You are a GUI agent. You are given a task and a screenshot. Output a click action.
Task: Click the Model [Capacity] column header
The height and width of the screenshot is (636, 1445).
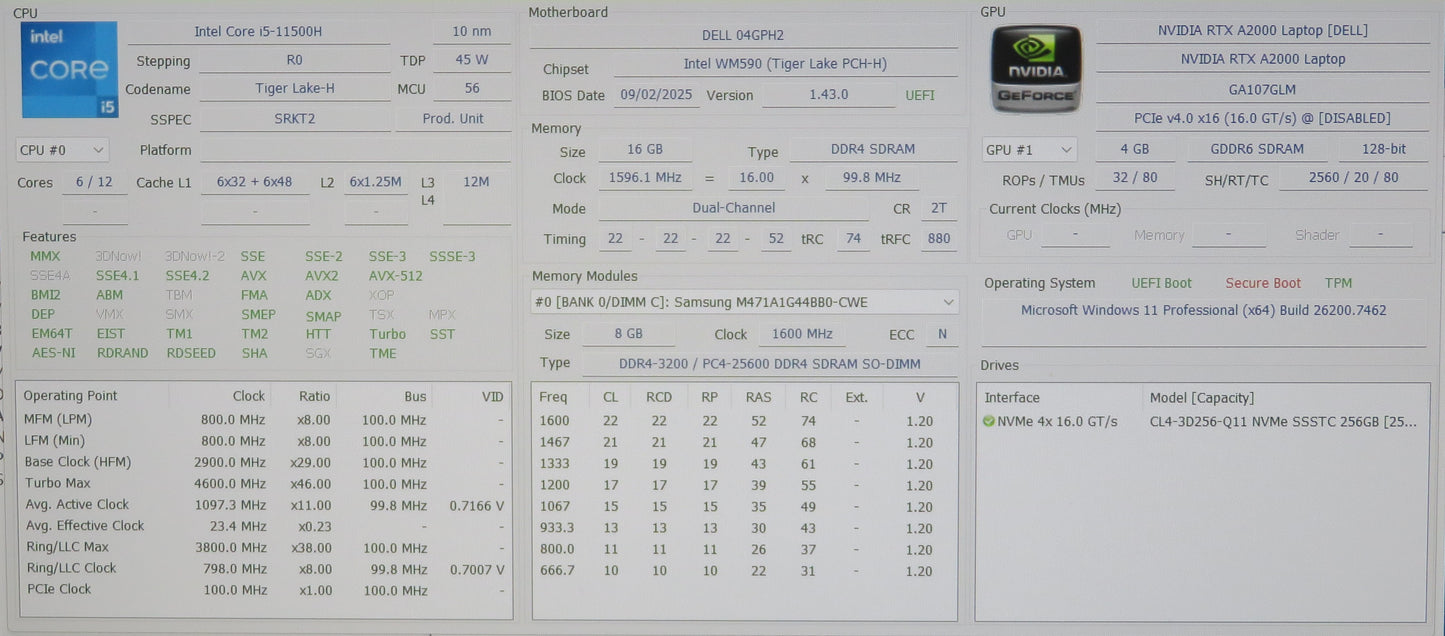coord(1201,398)
